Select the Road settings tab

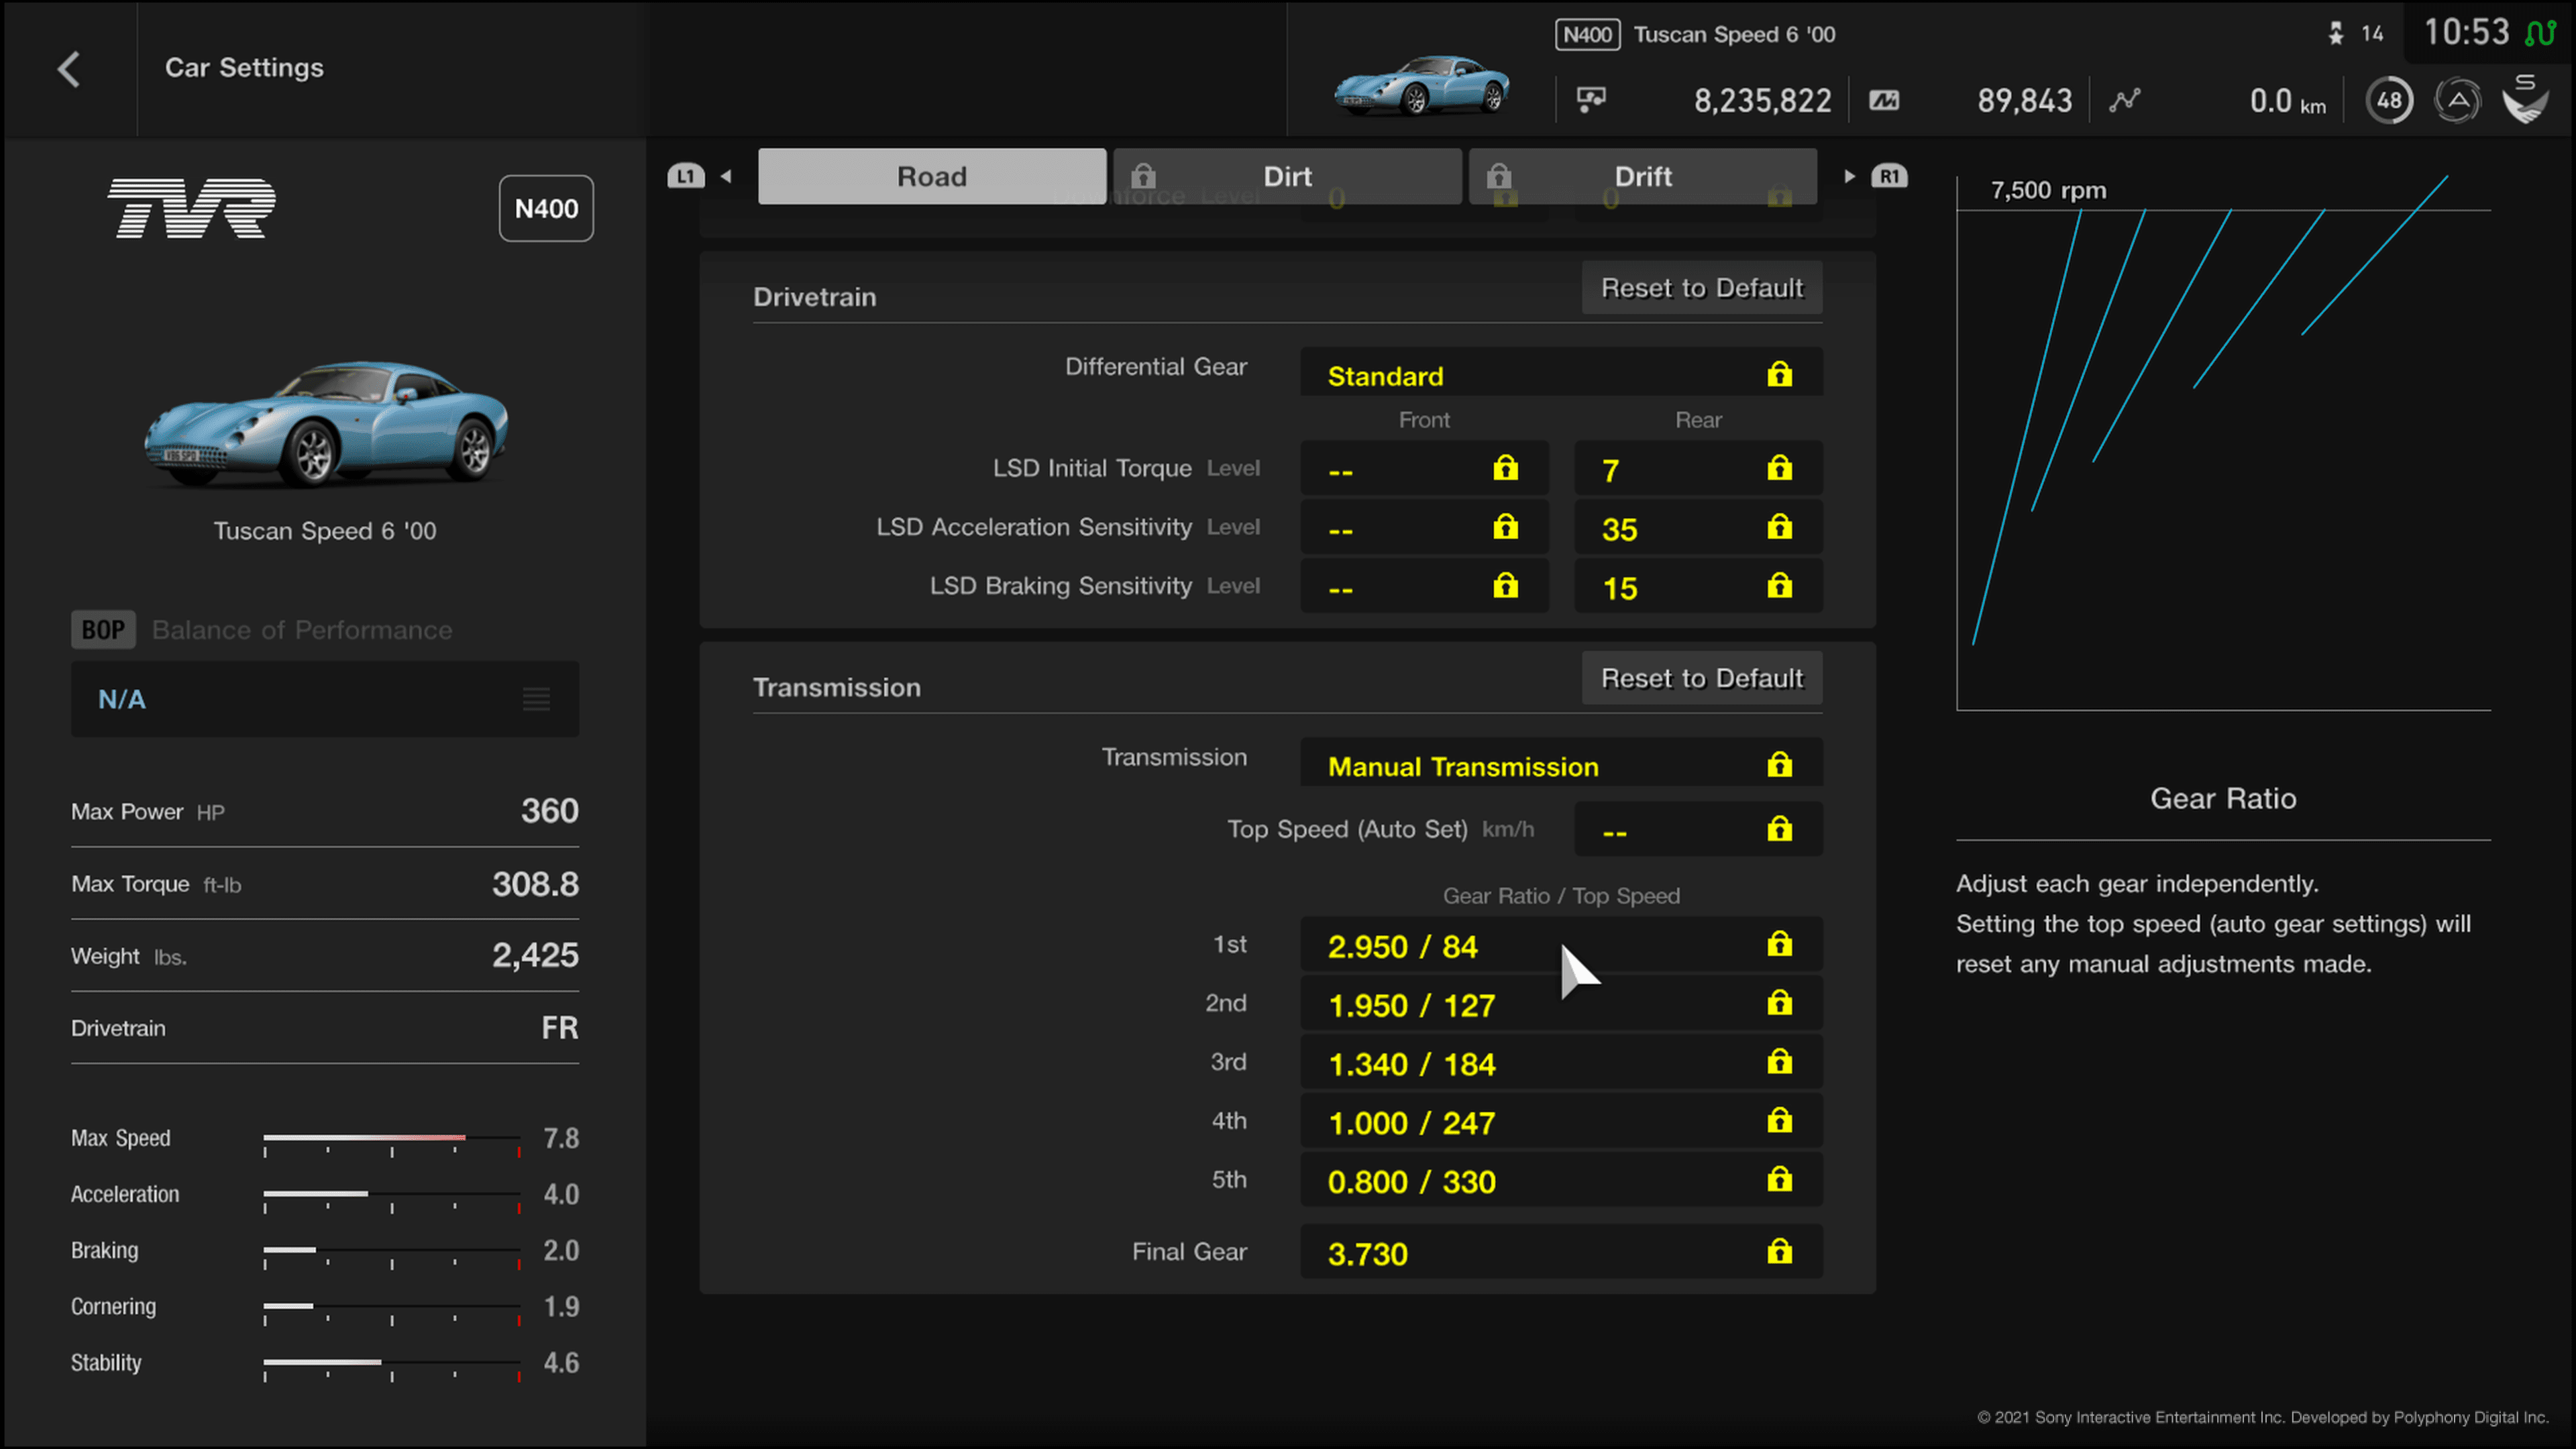coord(932,176)
